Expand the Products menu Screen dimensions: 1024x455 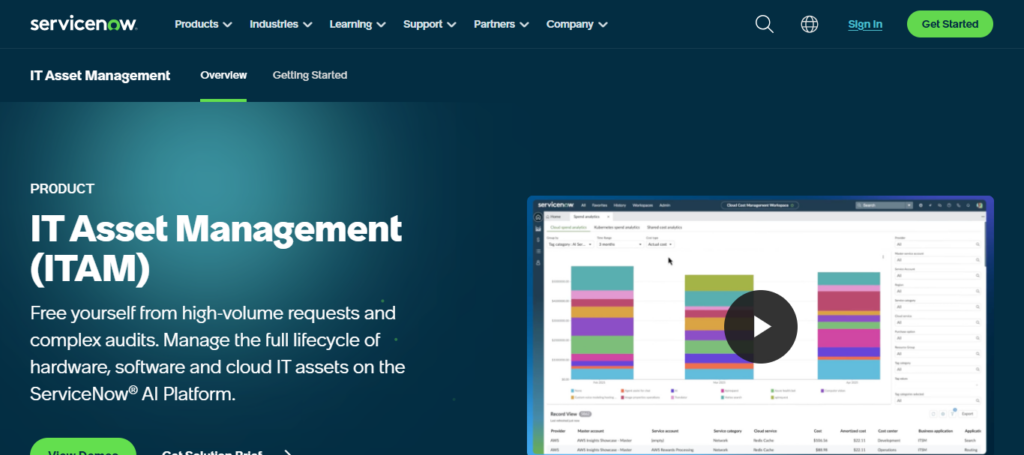[203, 24]
